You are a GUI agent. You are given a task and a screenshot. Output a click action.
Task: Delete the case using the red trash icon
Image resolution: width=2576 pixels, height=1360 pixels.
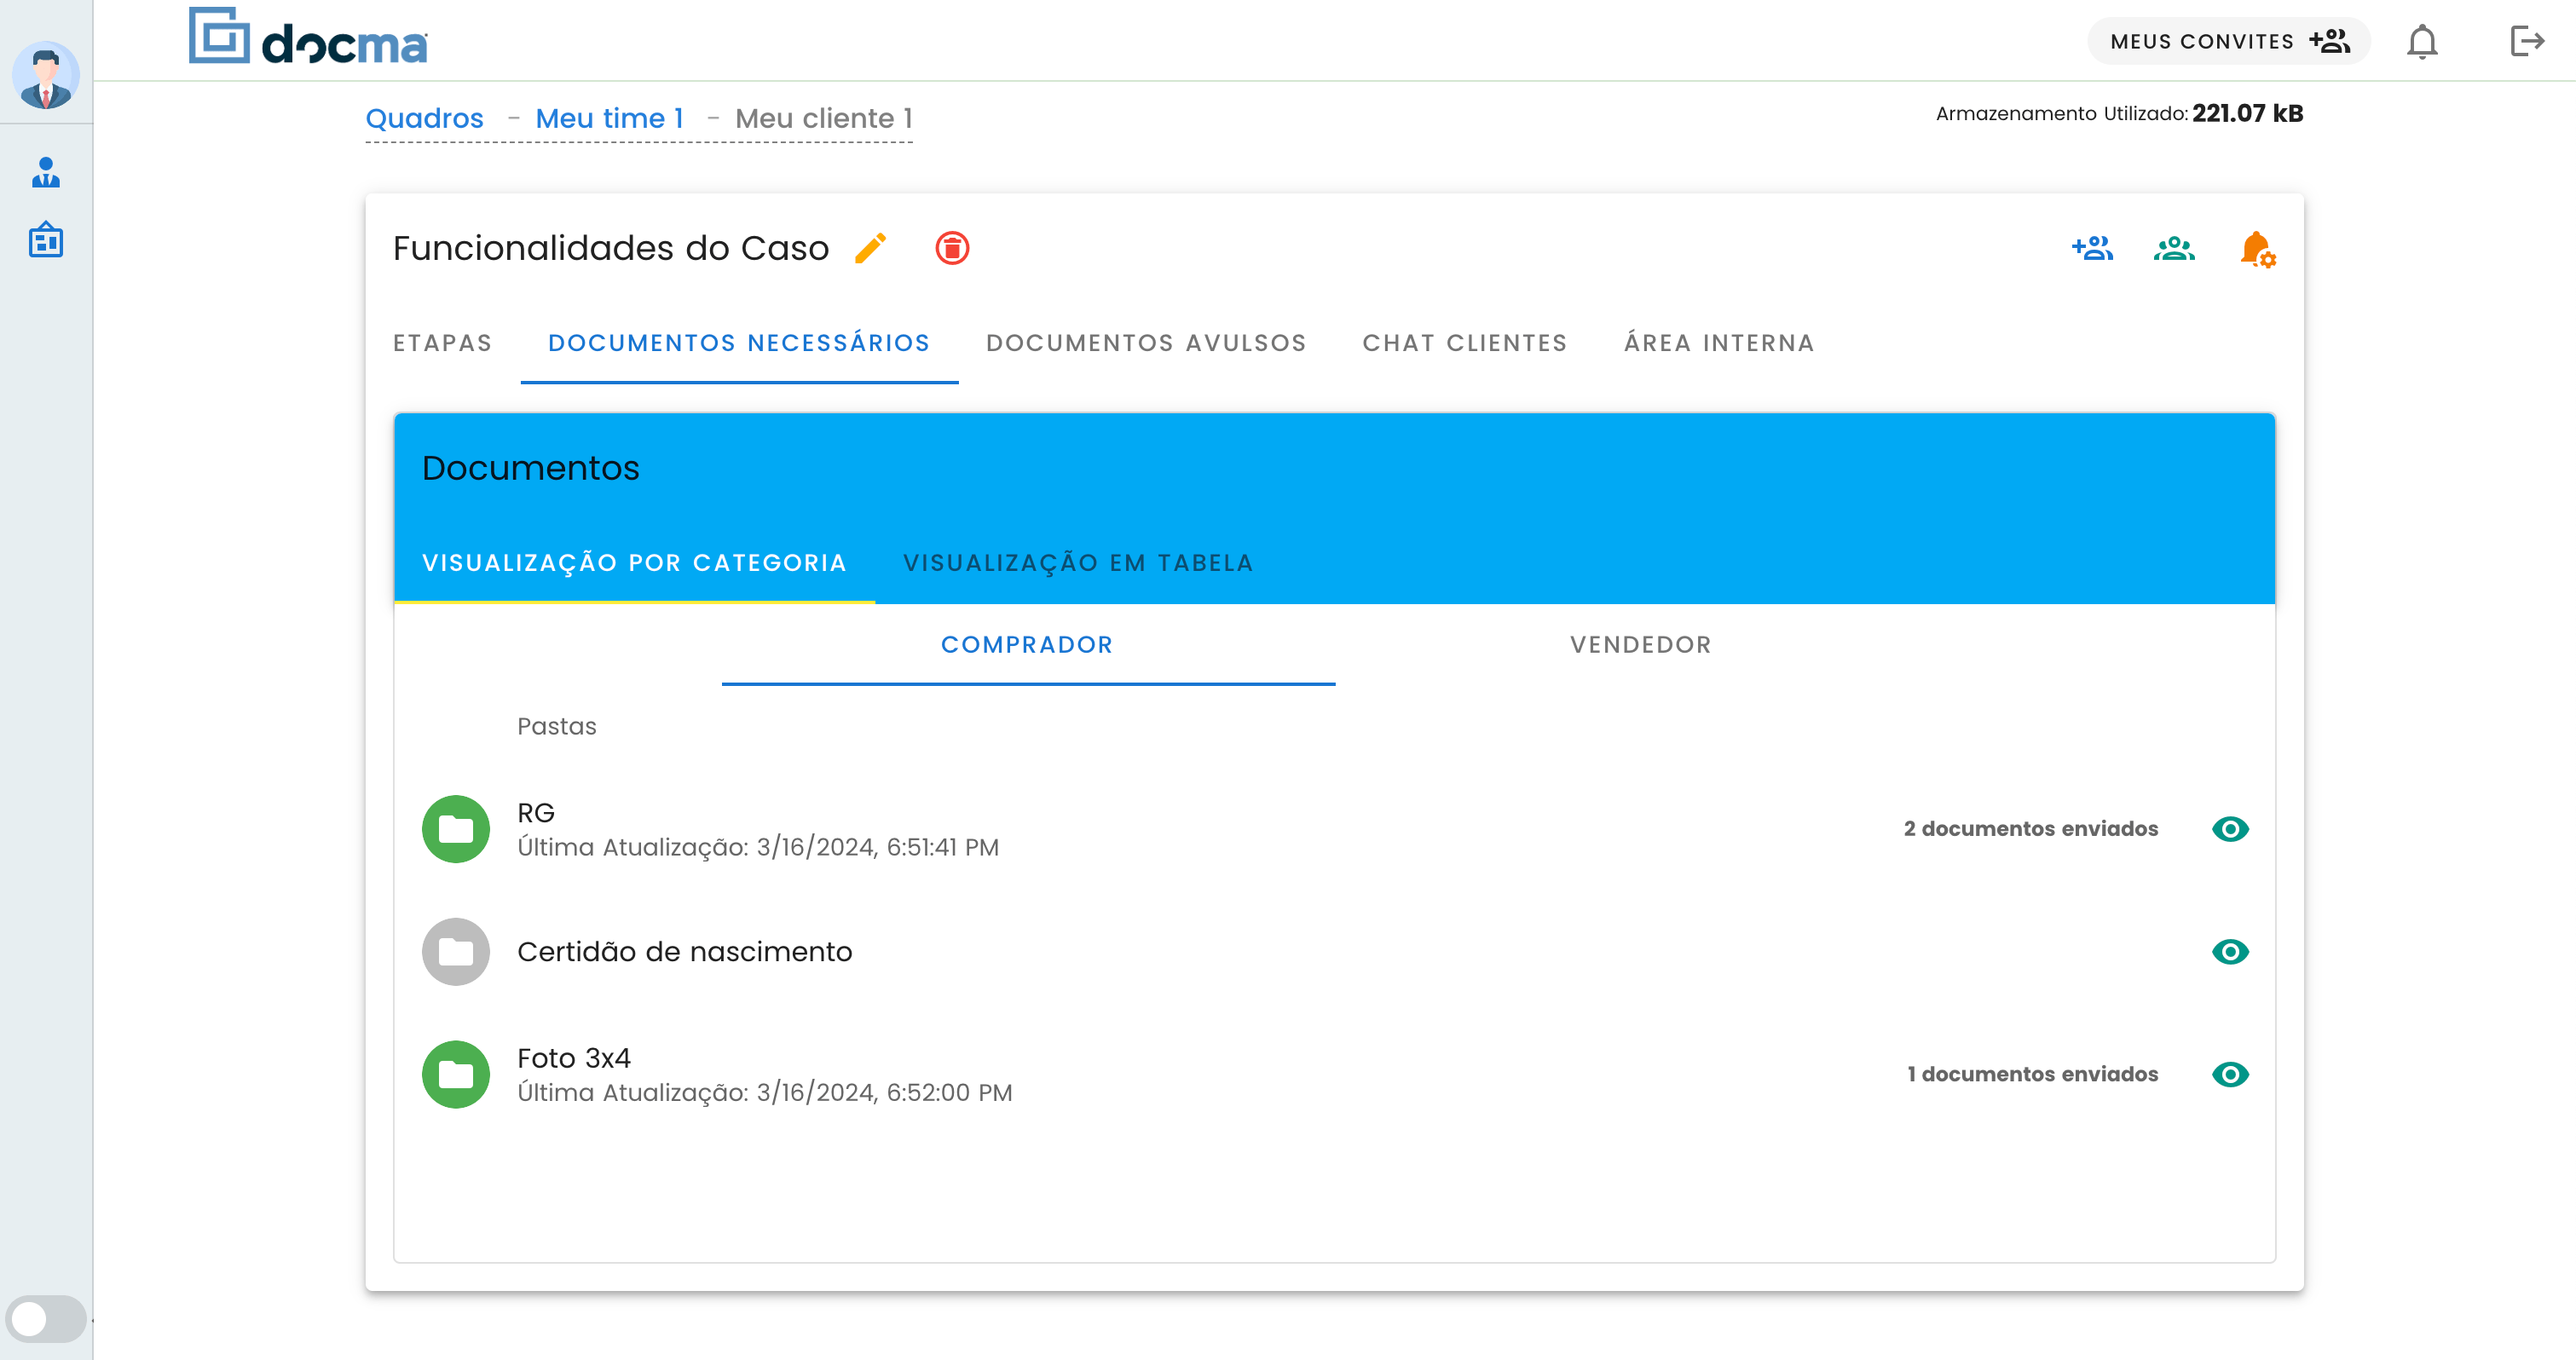[x=952, y=248]
